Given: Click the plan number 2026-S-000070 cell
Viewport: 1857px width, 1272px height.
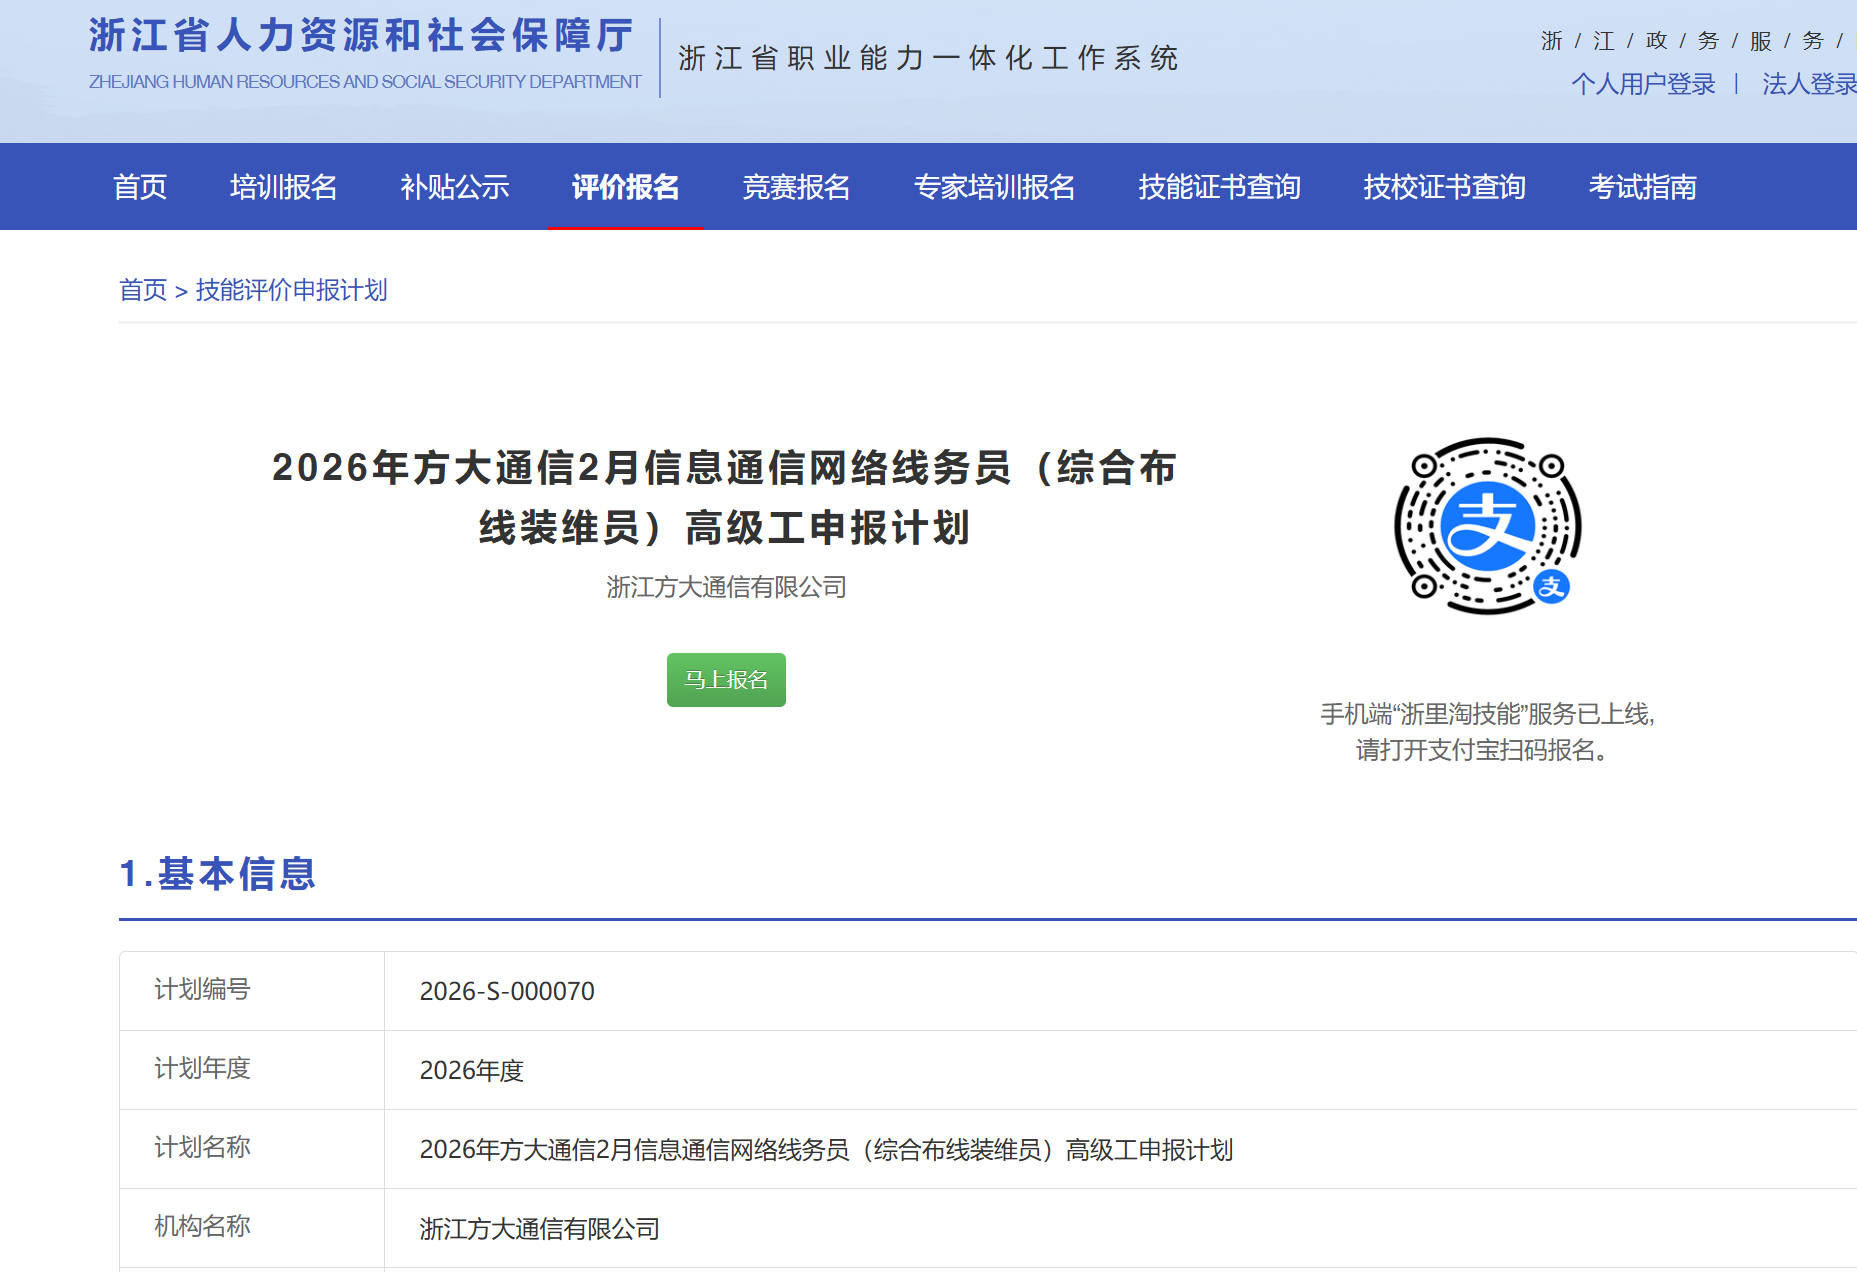Looking at the screenshot, I should coord(507,991).
